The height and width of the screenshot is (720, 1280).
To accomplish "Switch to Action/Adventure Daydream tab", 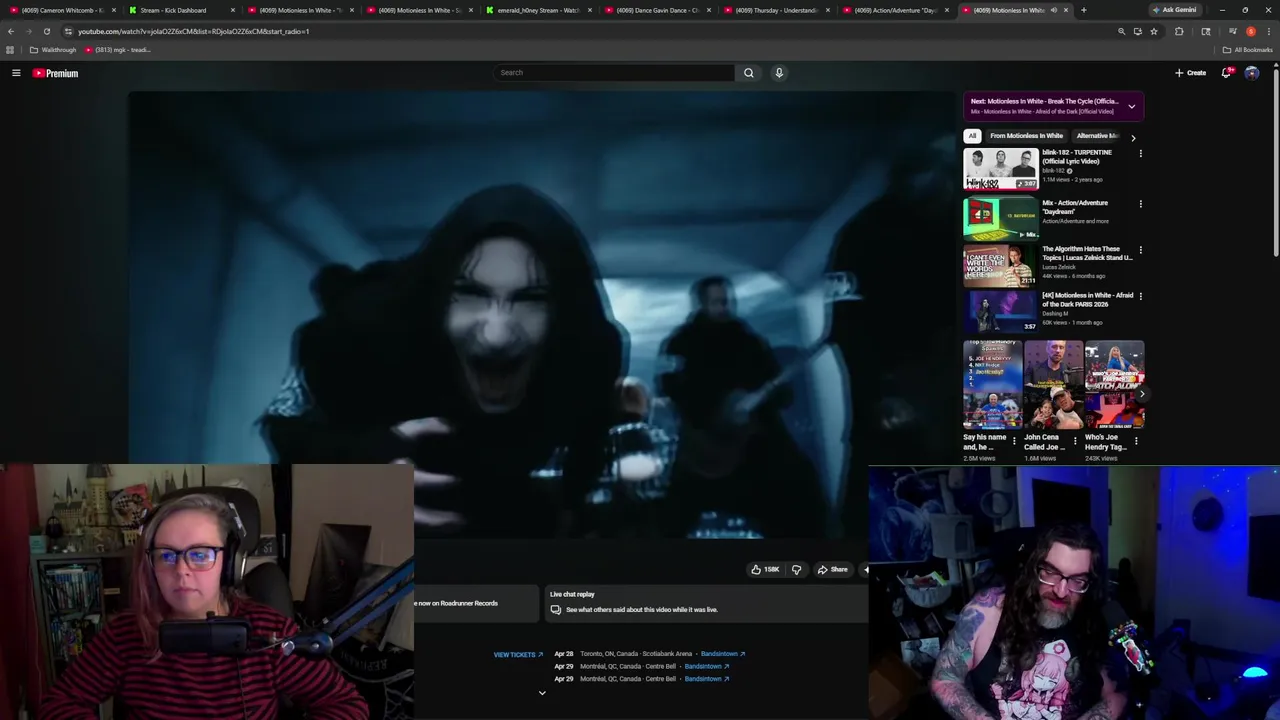I will point(895,10).
